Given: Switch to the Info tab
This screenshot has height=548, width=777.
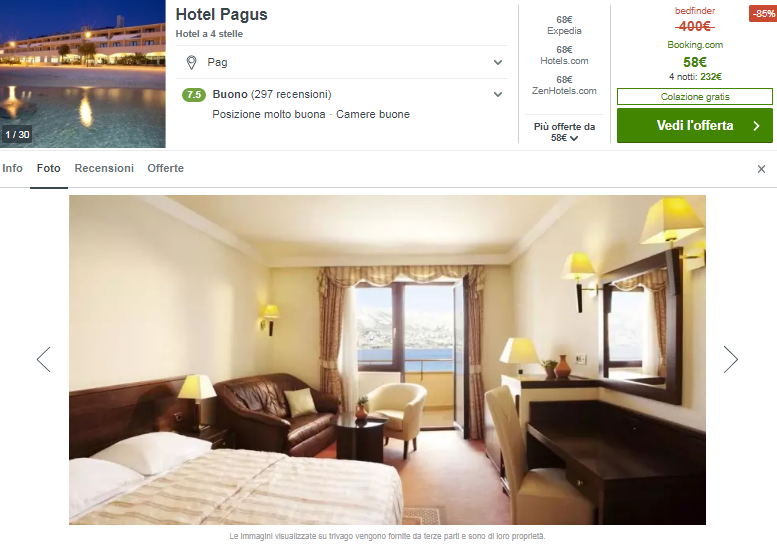Looking at the screenshot, I should pyautogui.click(x=12, y=168).
